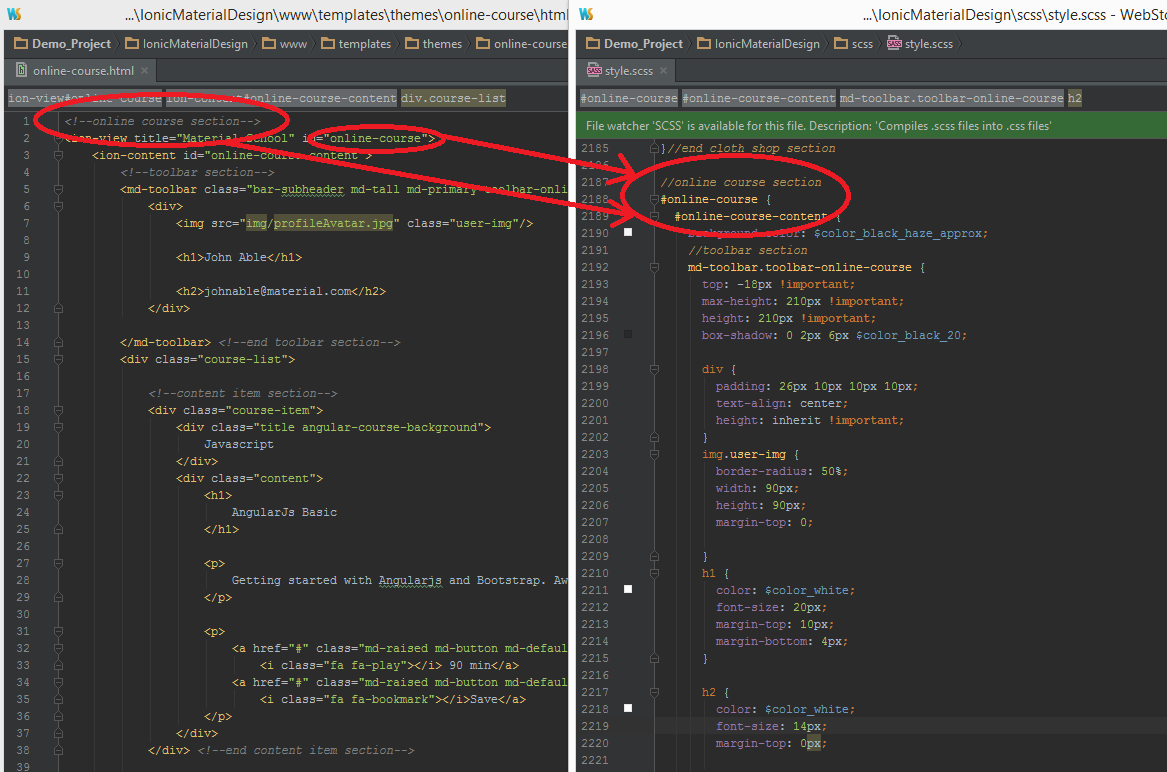This screenshot has width=1167, height=772.
Task: Select the online-course.html editor tab
Action: pyautogui.click(x=83, y=71)
